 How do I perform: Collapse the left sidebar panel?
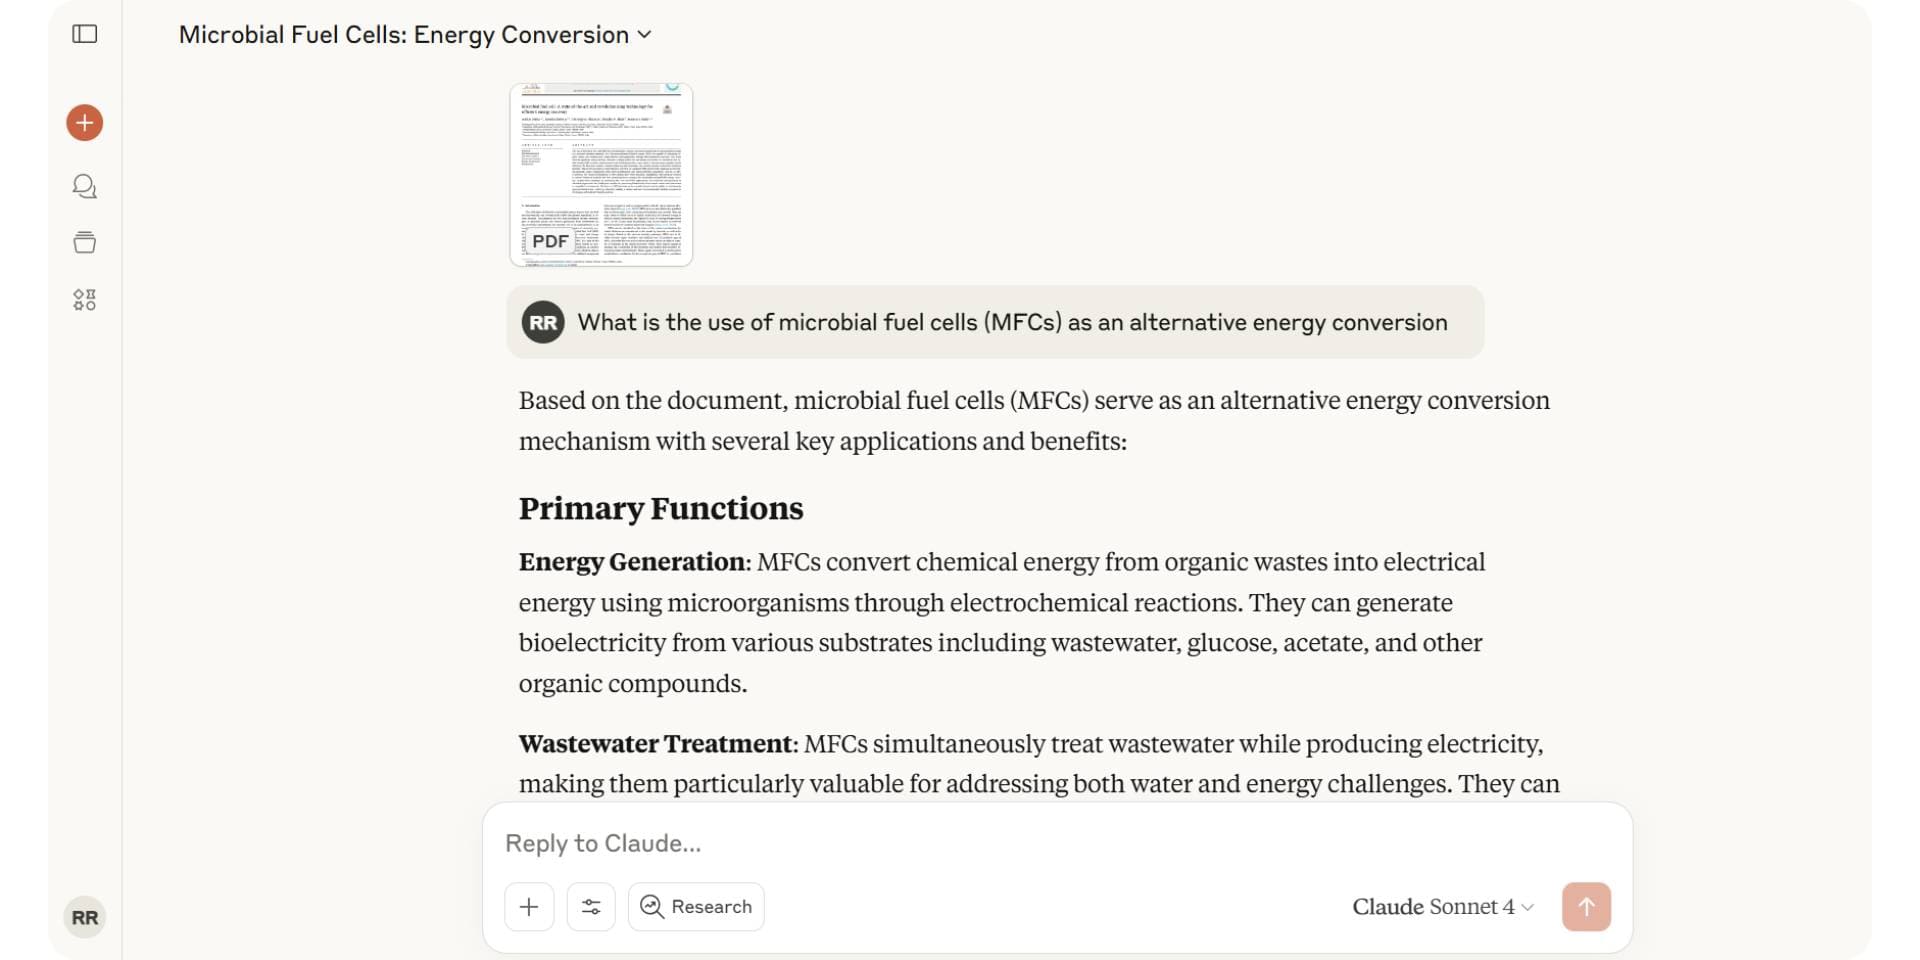click(x=85, y=33)
